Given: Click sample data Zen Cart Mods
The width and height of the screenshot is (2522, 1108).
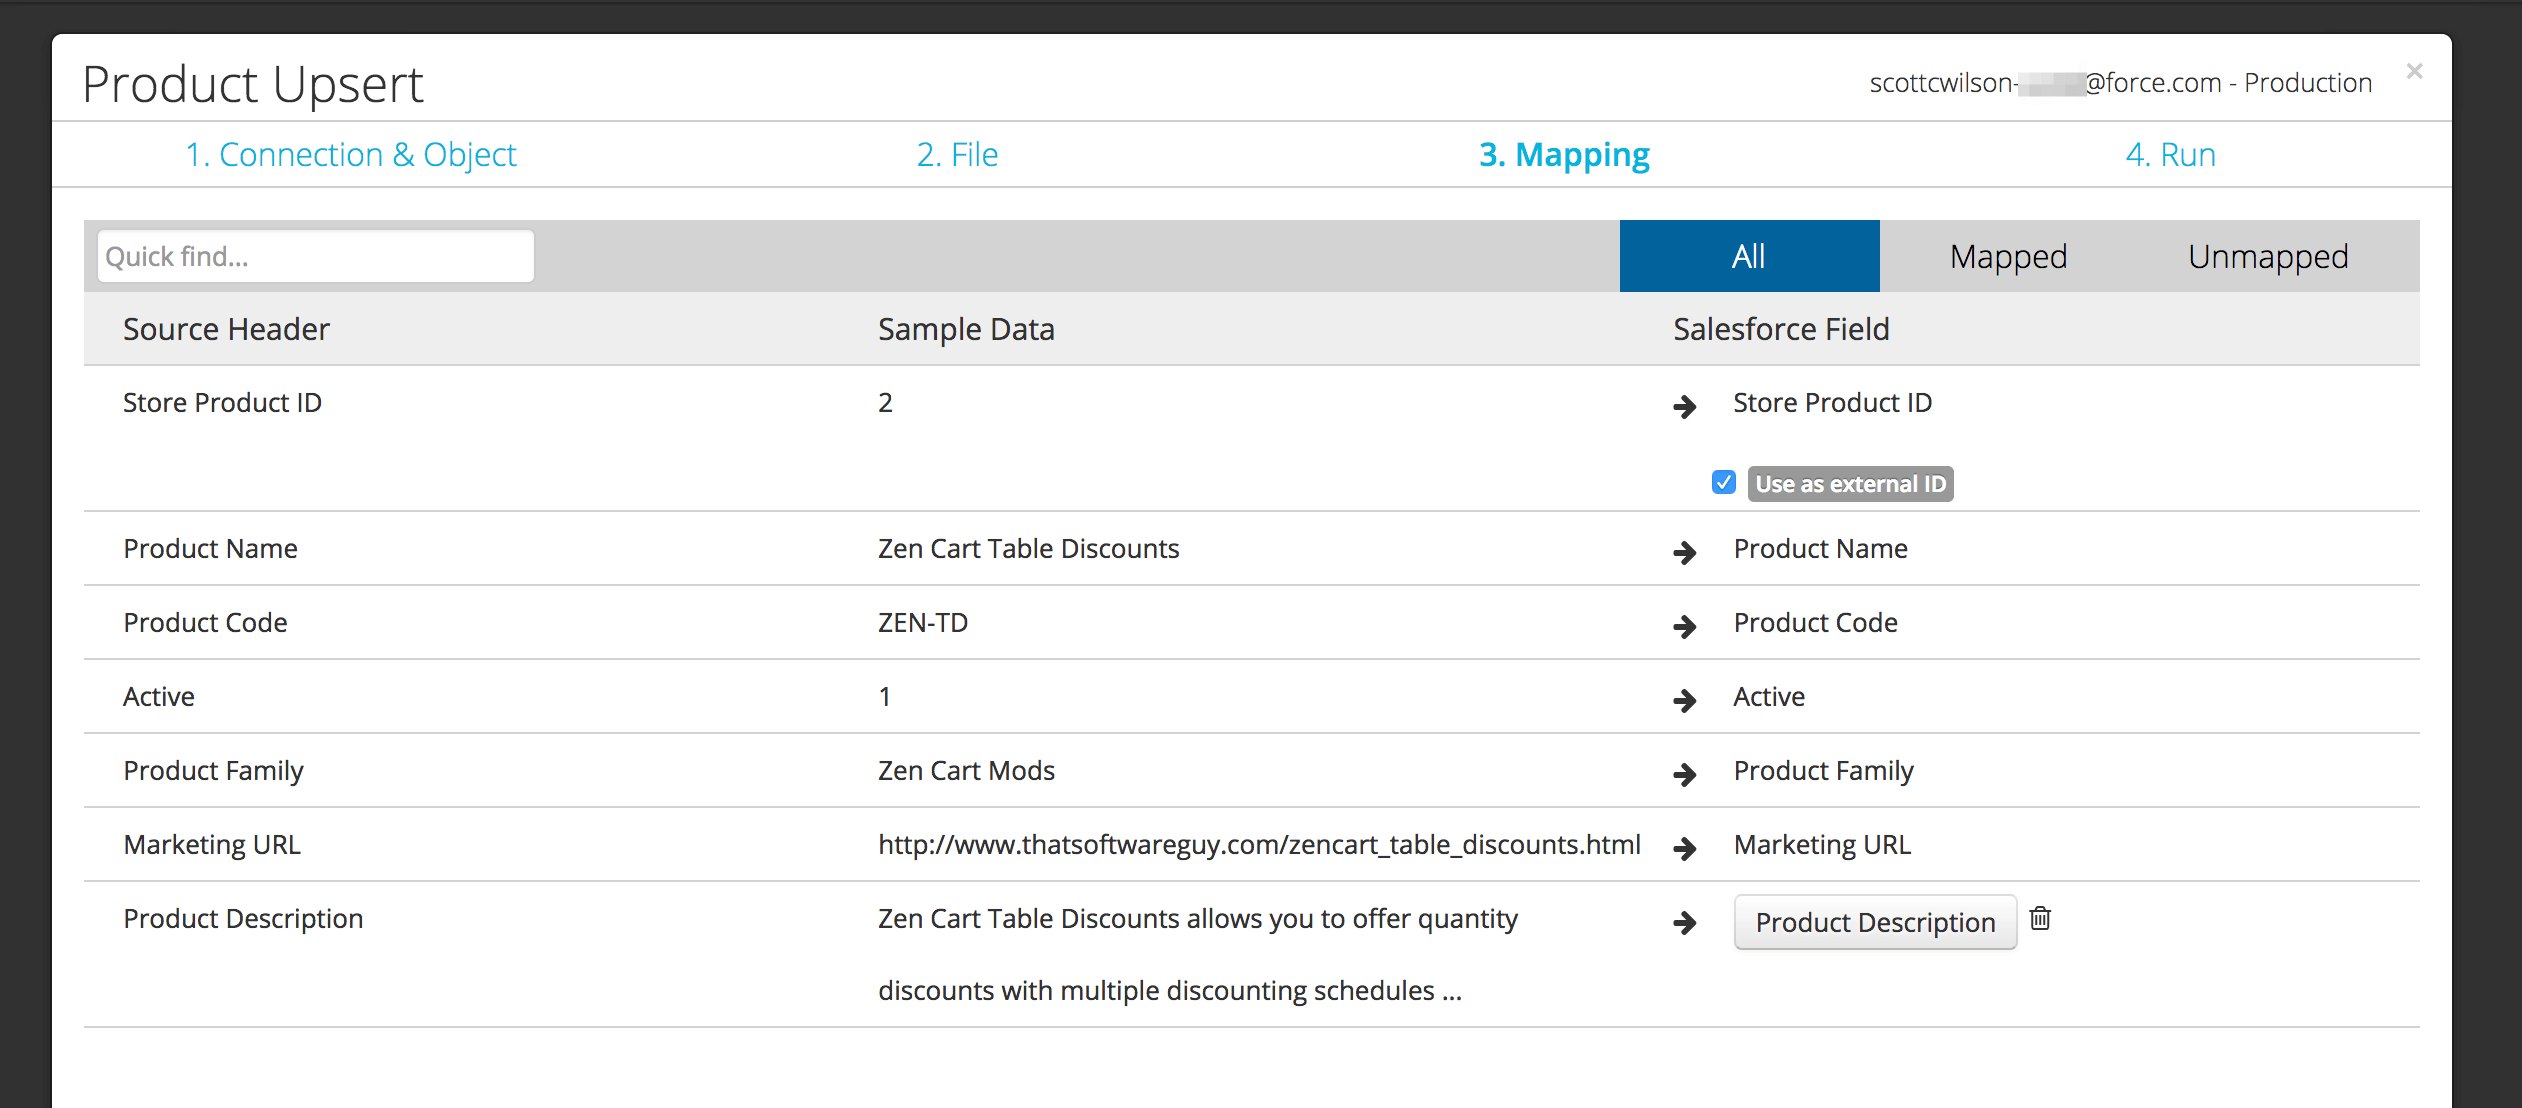Looking at the screenshot, I should click(x=966, y=770).
